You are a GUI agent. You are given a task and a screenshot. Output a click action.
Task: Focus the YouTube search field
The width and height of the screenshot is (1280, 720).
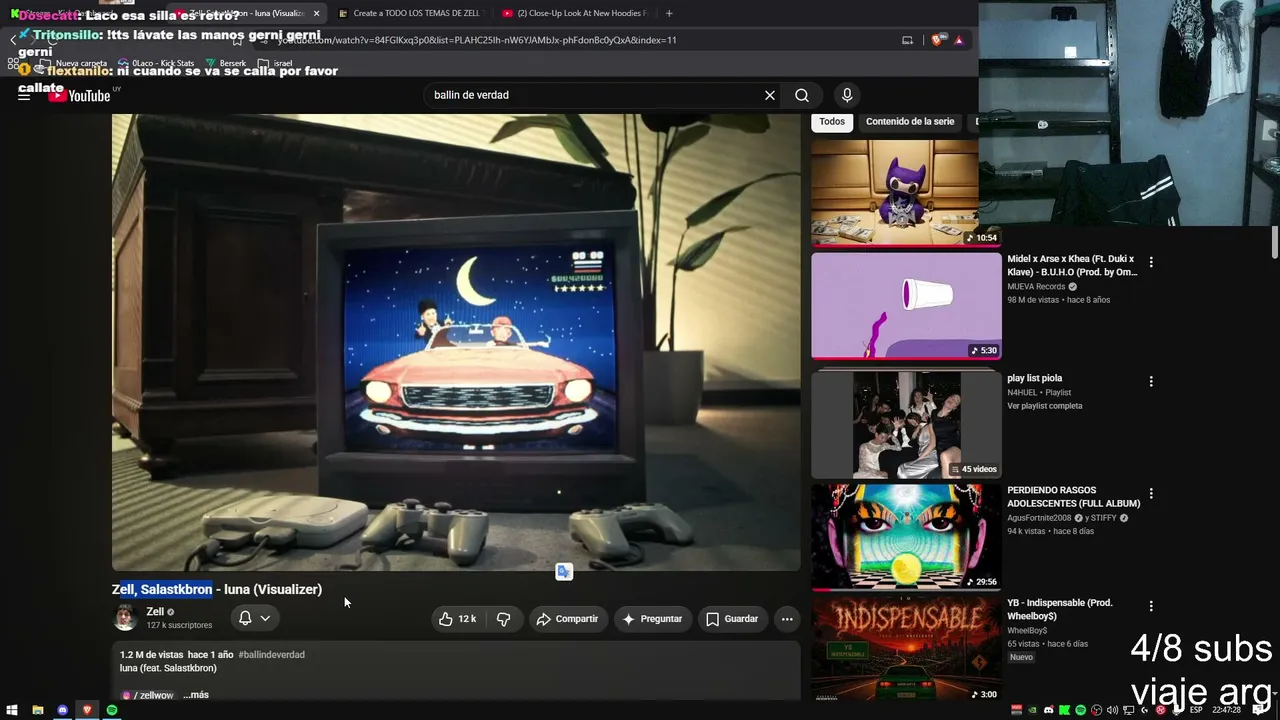click(595, 95)
